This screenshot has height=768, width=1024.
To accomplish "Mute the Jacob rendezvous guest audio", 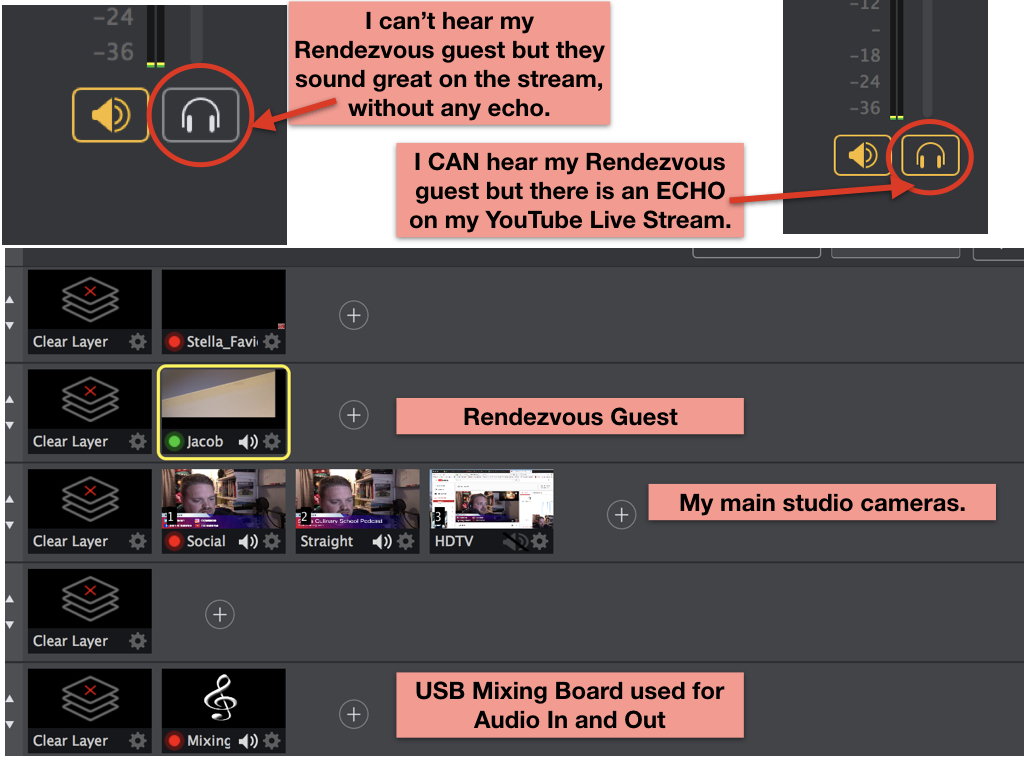I will click(246, 441).
